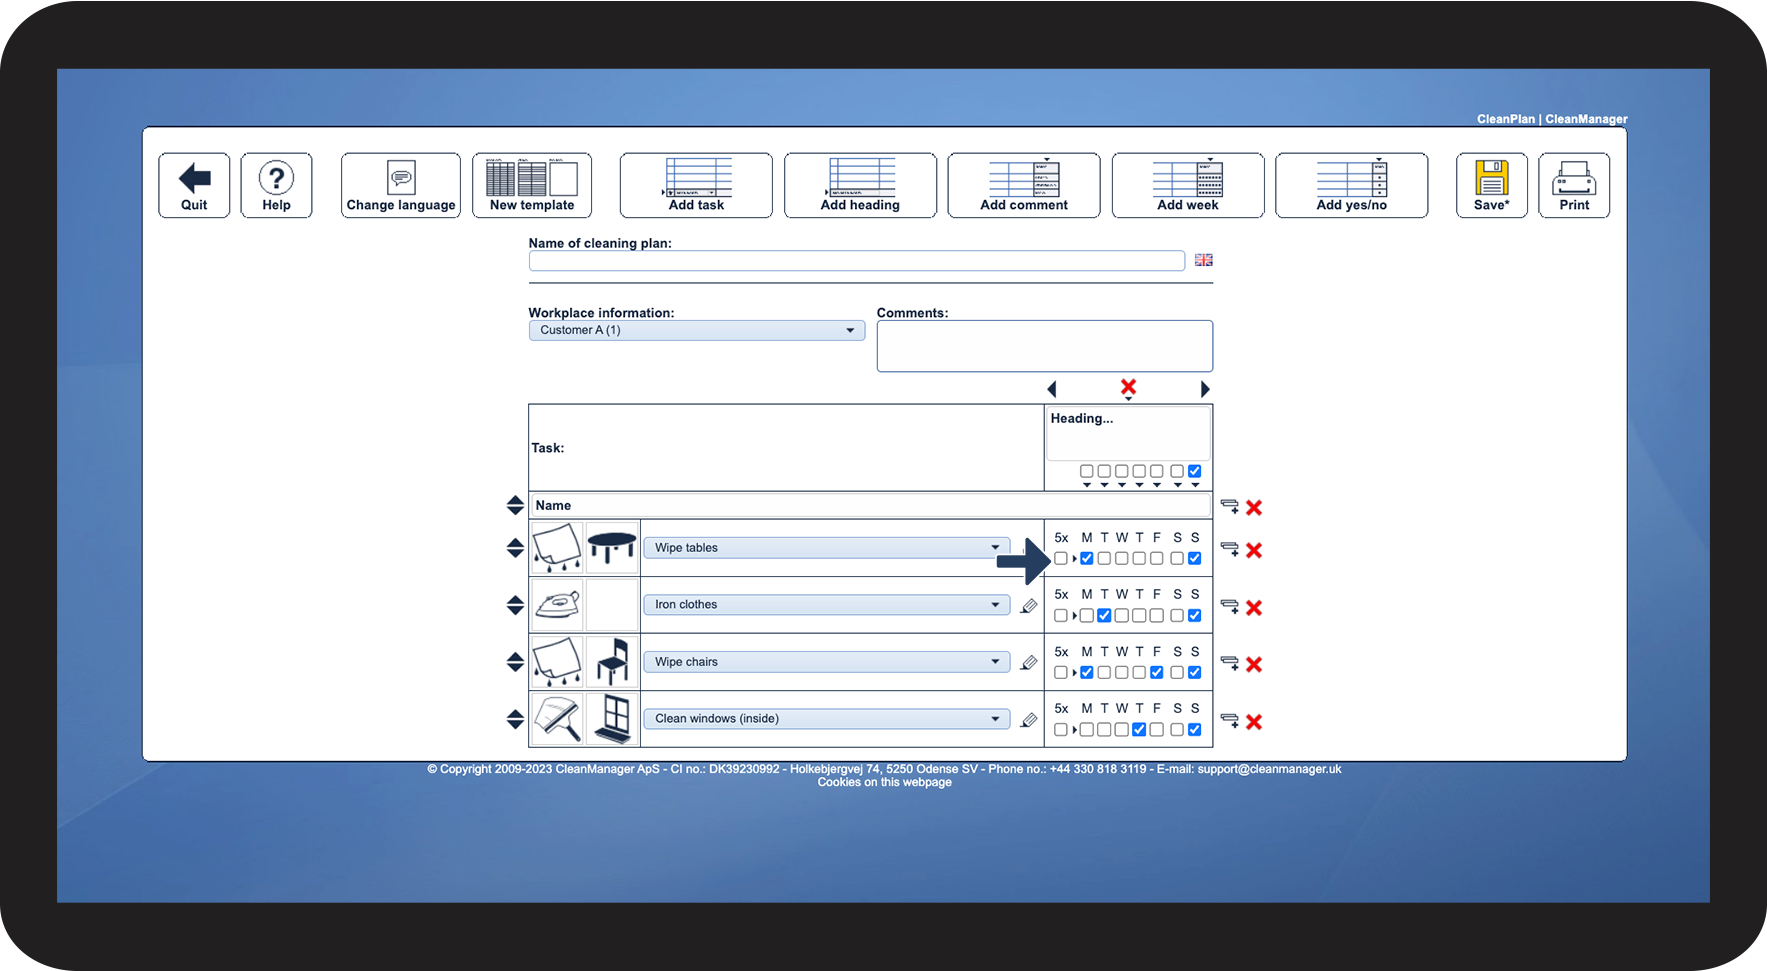Check Wednesday for Wipe tables
The width and height of the screenshot is (1767, 971).
tap(1122, 559)
